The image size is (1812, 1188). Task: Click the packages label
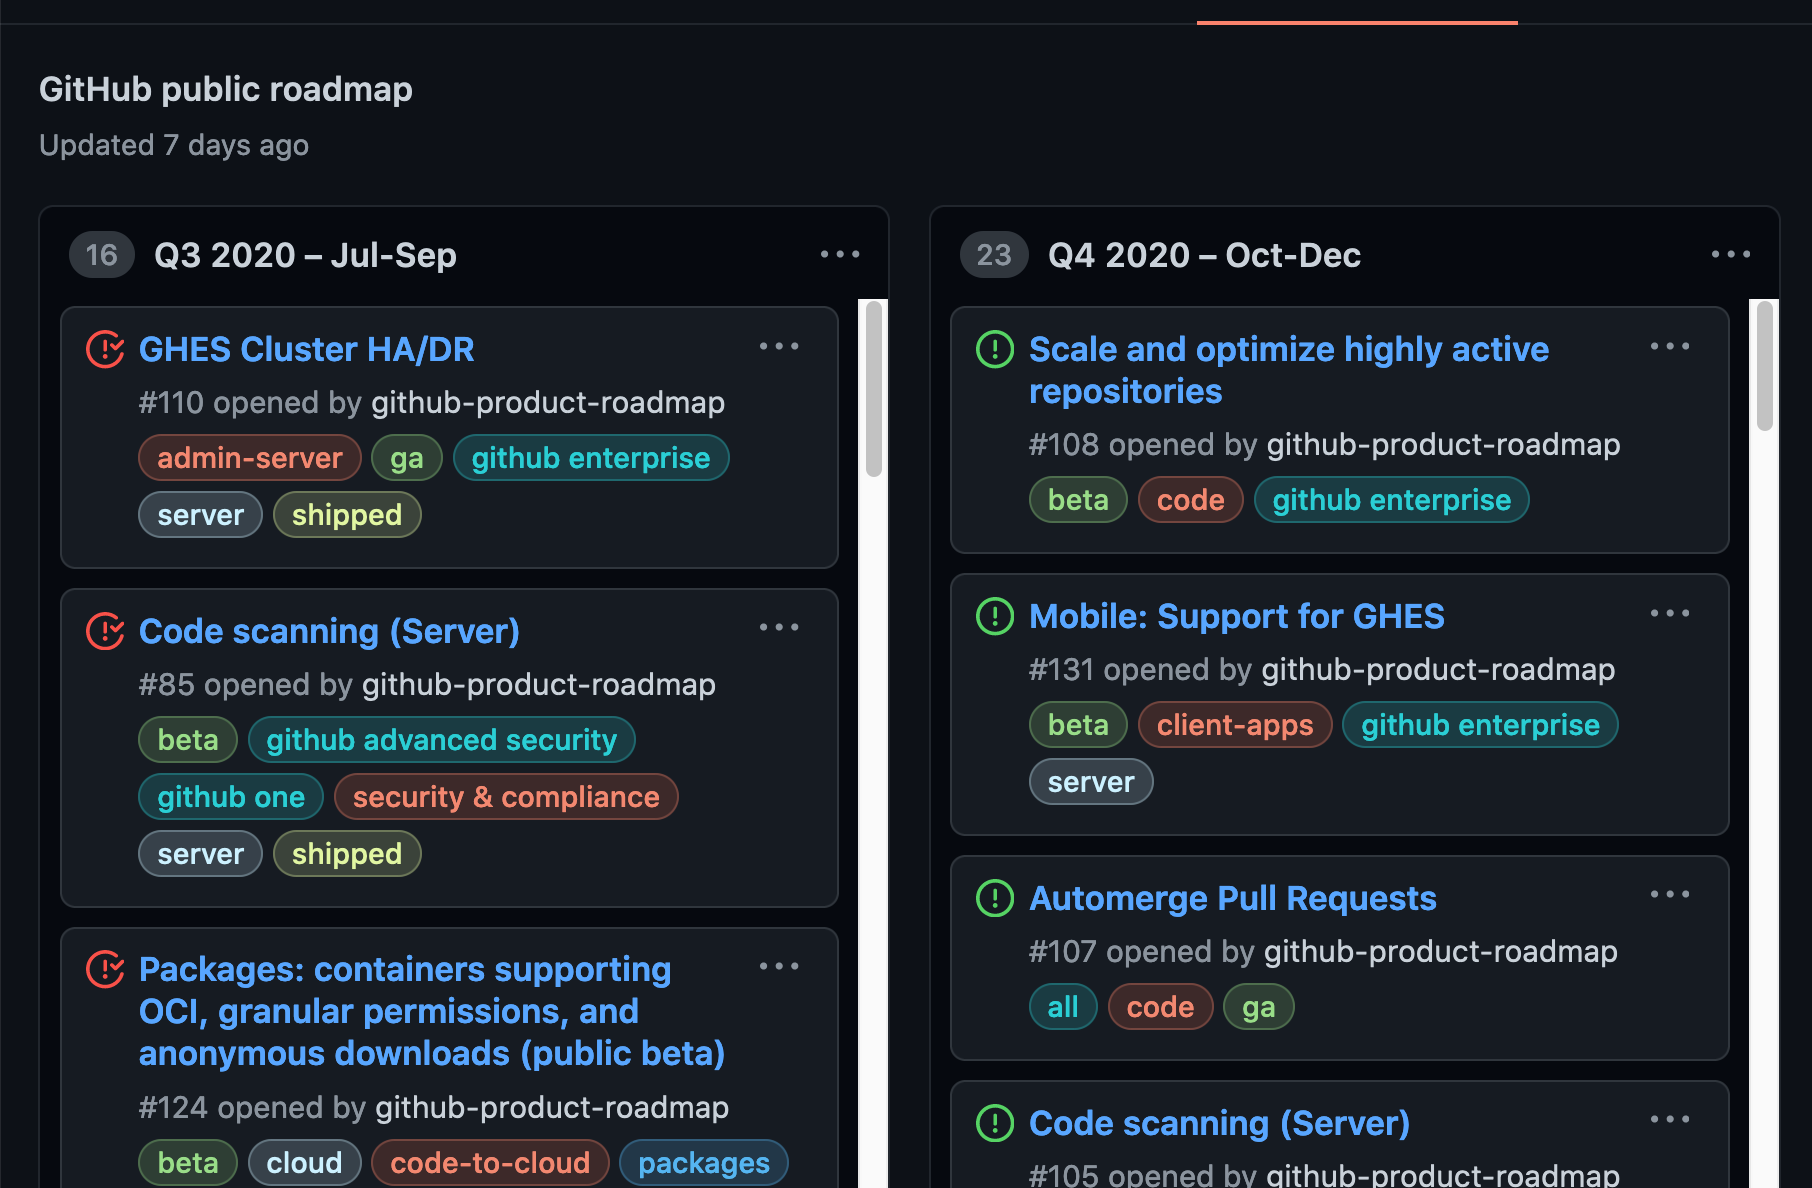pos(704,1163)
